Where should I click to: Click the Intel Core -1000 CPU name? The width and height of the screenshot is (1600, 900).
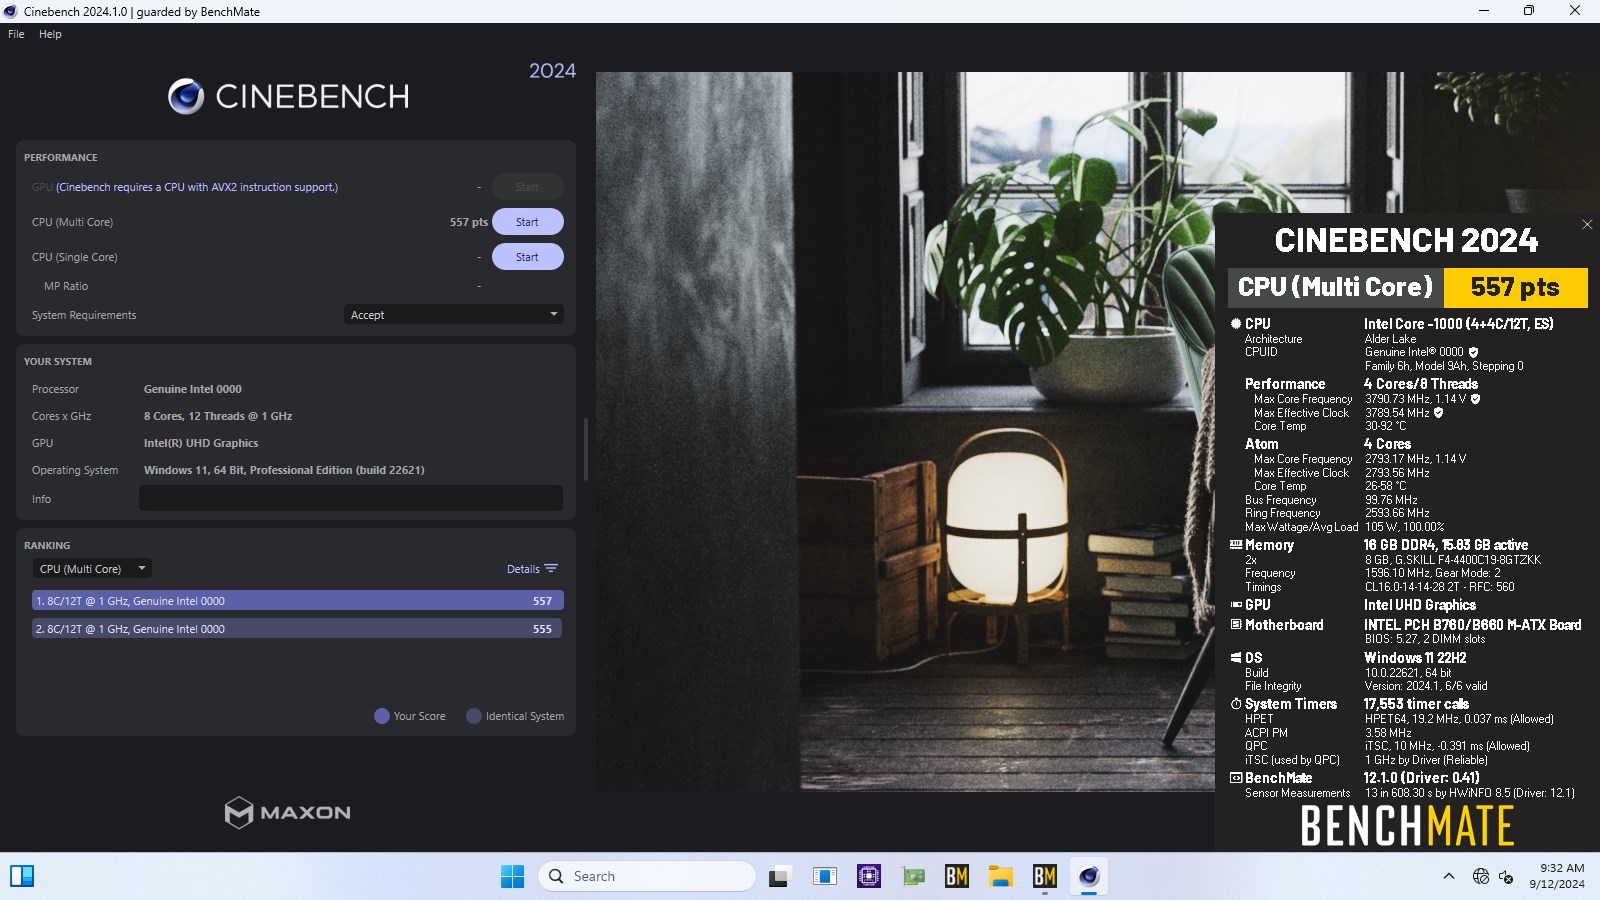pos(1459,324)
